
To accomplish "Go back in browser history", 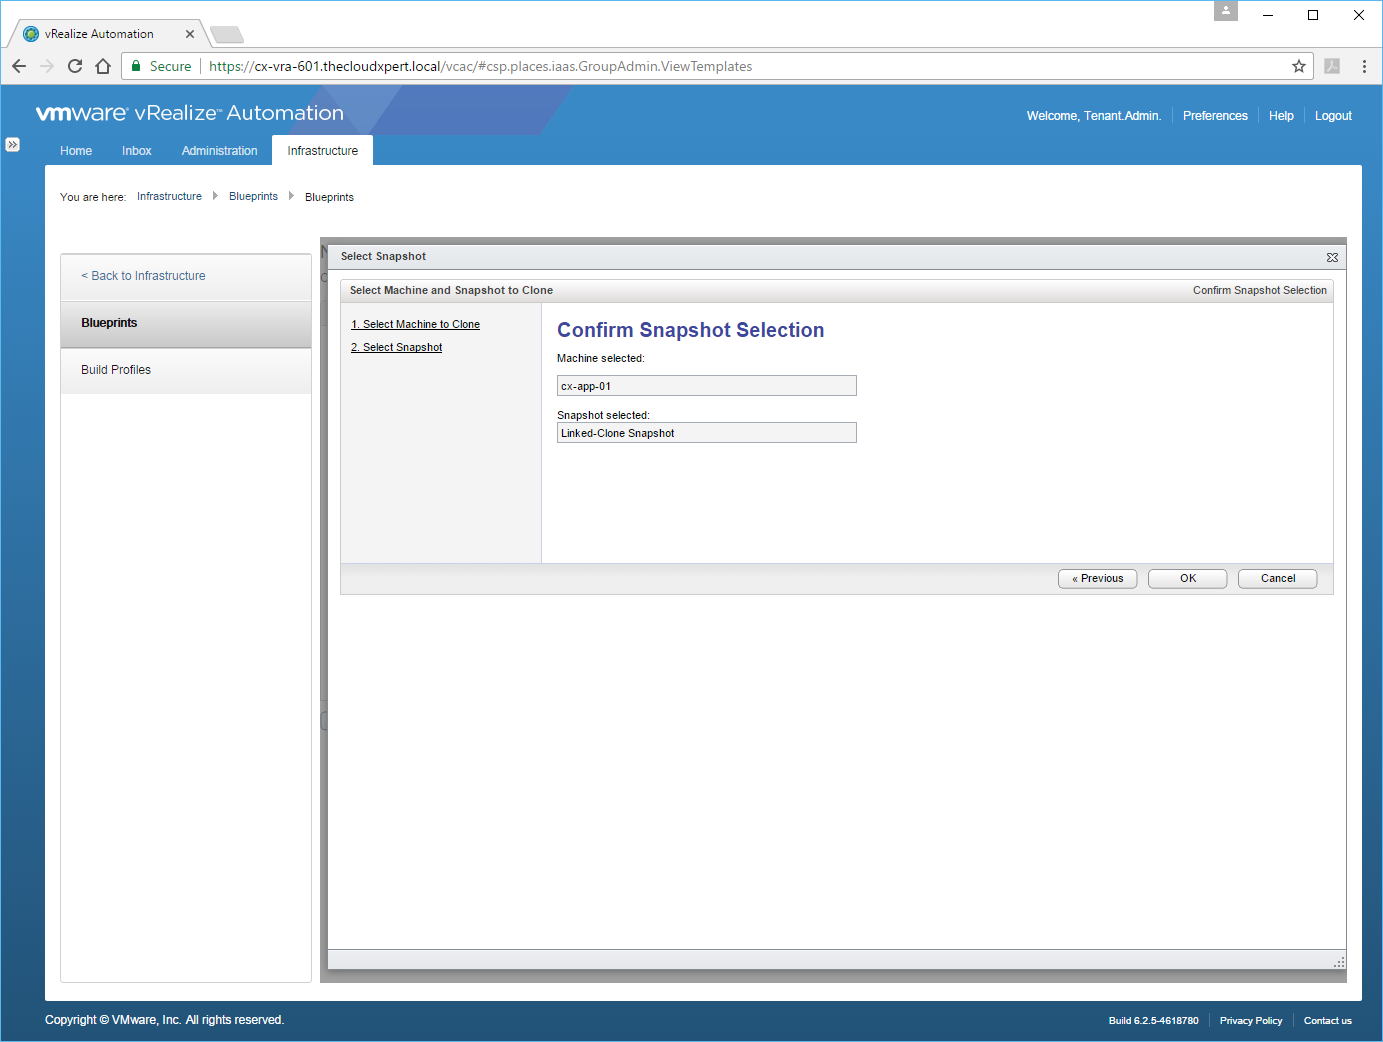I will (19, 66).
